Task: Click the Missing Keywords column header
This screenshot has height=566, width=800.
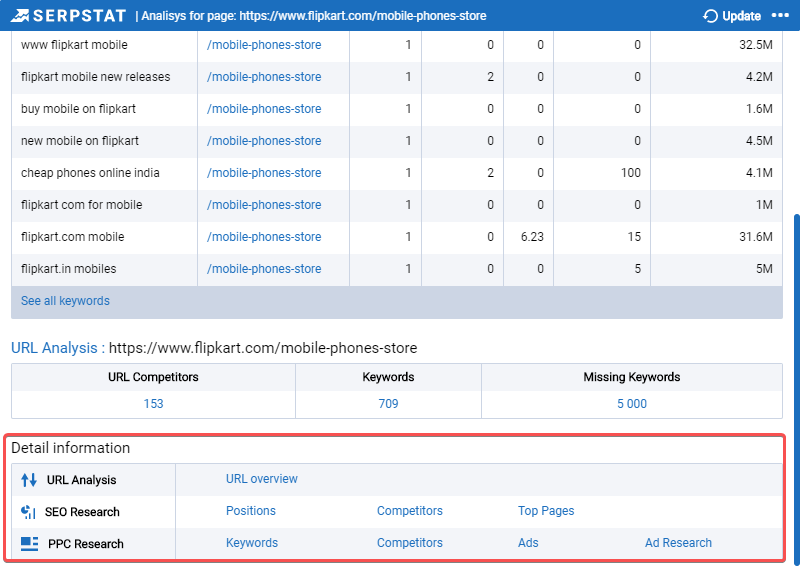Action: (x=632, y=377)
